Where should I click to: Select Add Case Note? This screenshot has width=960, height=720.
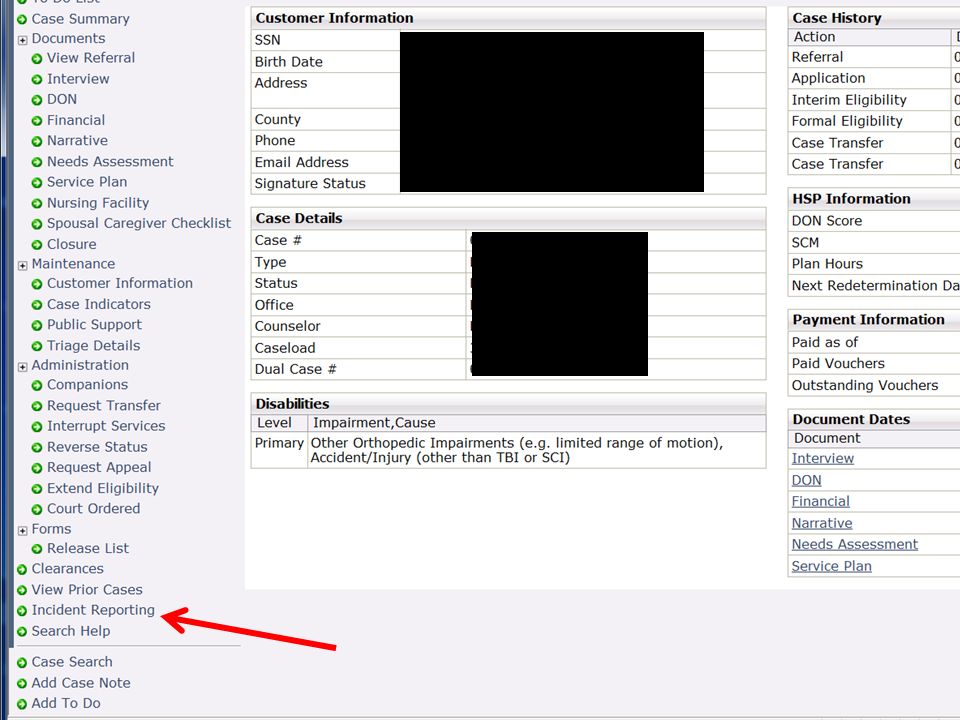[x=81, y=683]
